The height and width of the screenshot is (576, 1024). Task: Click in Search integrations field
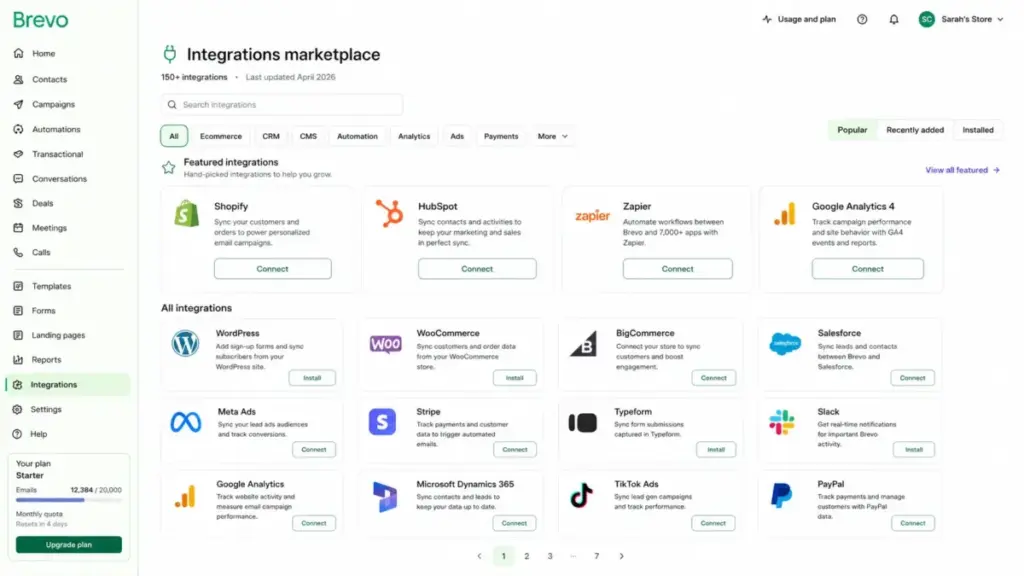(x=282, y=104)
